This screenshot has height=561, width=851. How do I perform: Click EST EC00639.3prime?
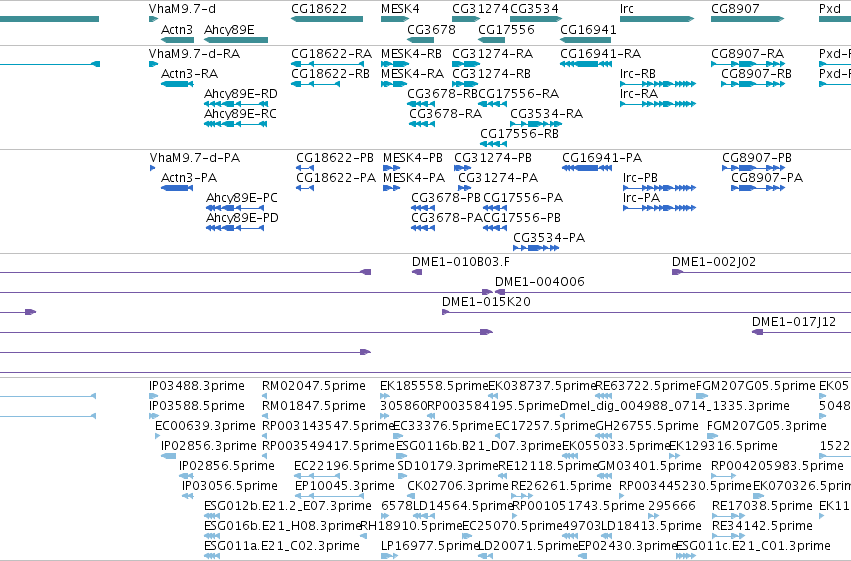[x=157, y=436]
